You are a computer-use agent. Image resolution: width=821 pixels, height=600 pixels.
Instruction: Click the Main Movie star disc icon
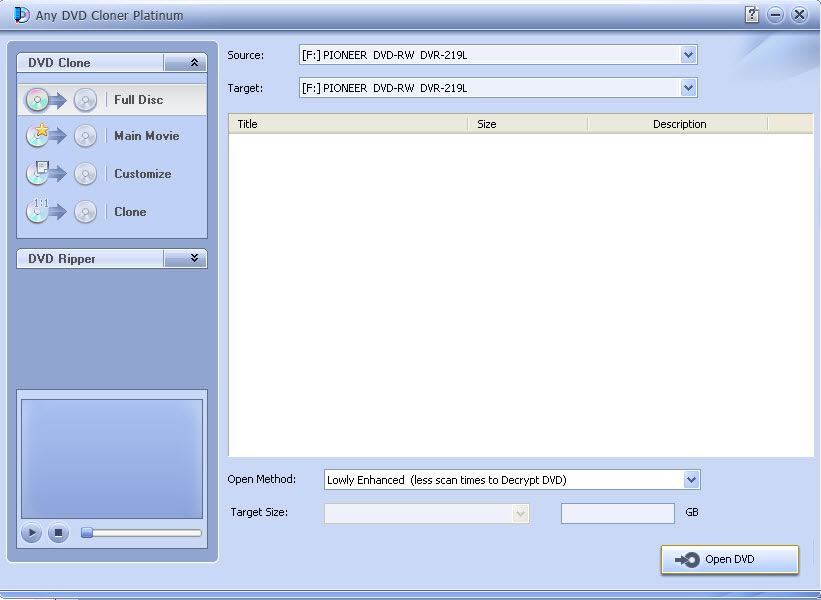tap(38, 135)
